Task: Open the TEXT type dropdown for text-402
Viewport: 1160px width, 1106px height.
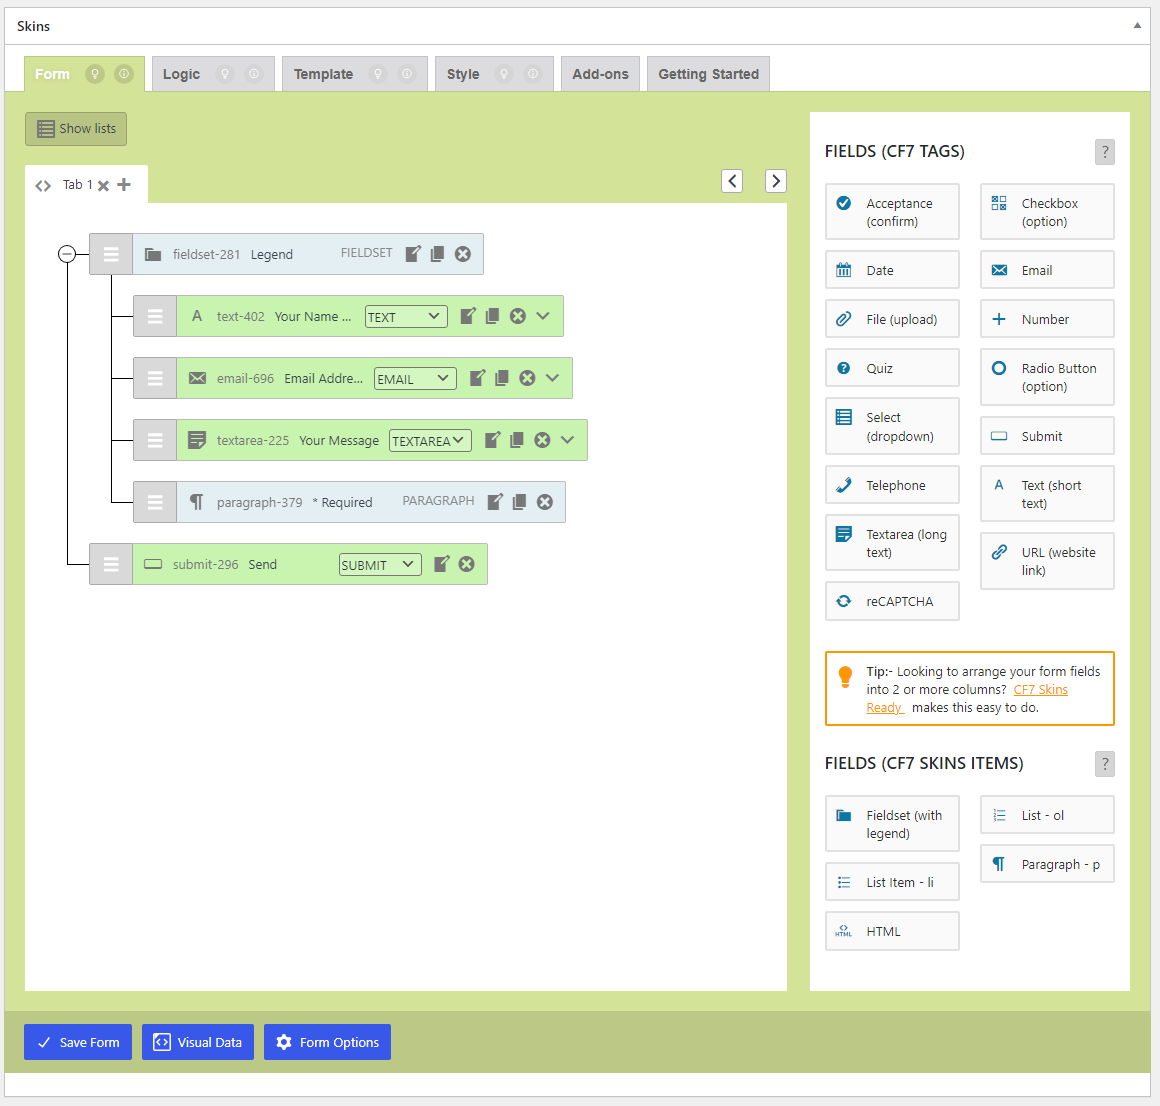Action: point(405,317)
